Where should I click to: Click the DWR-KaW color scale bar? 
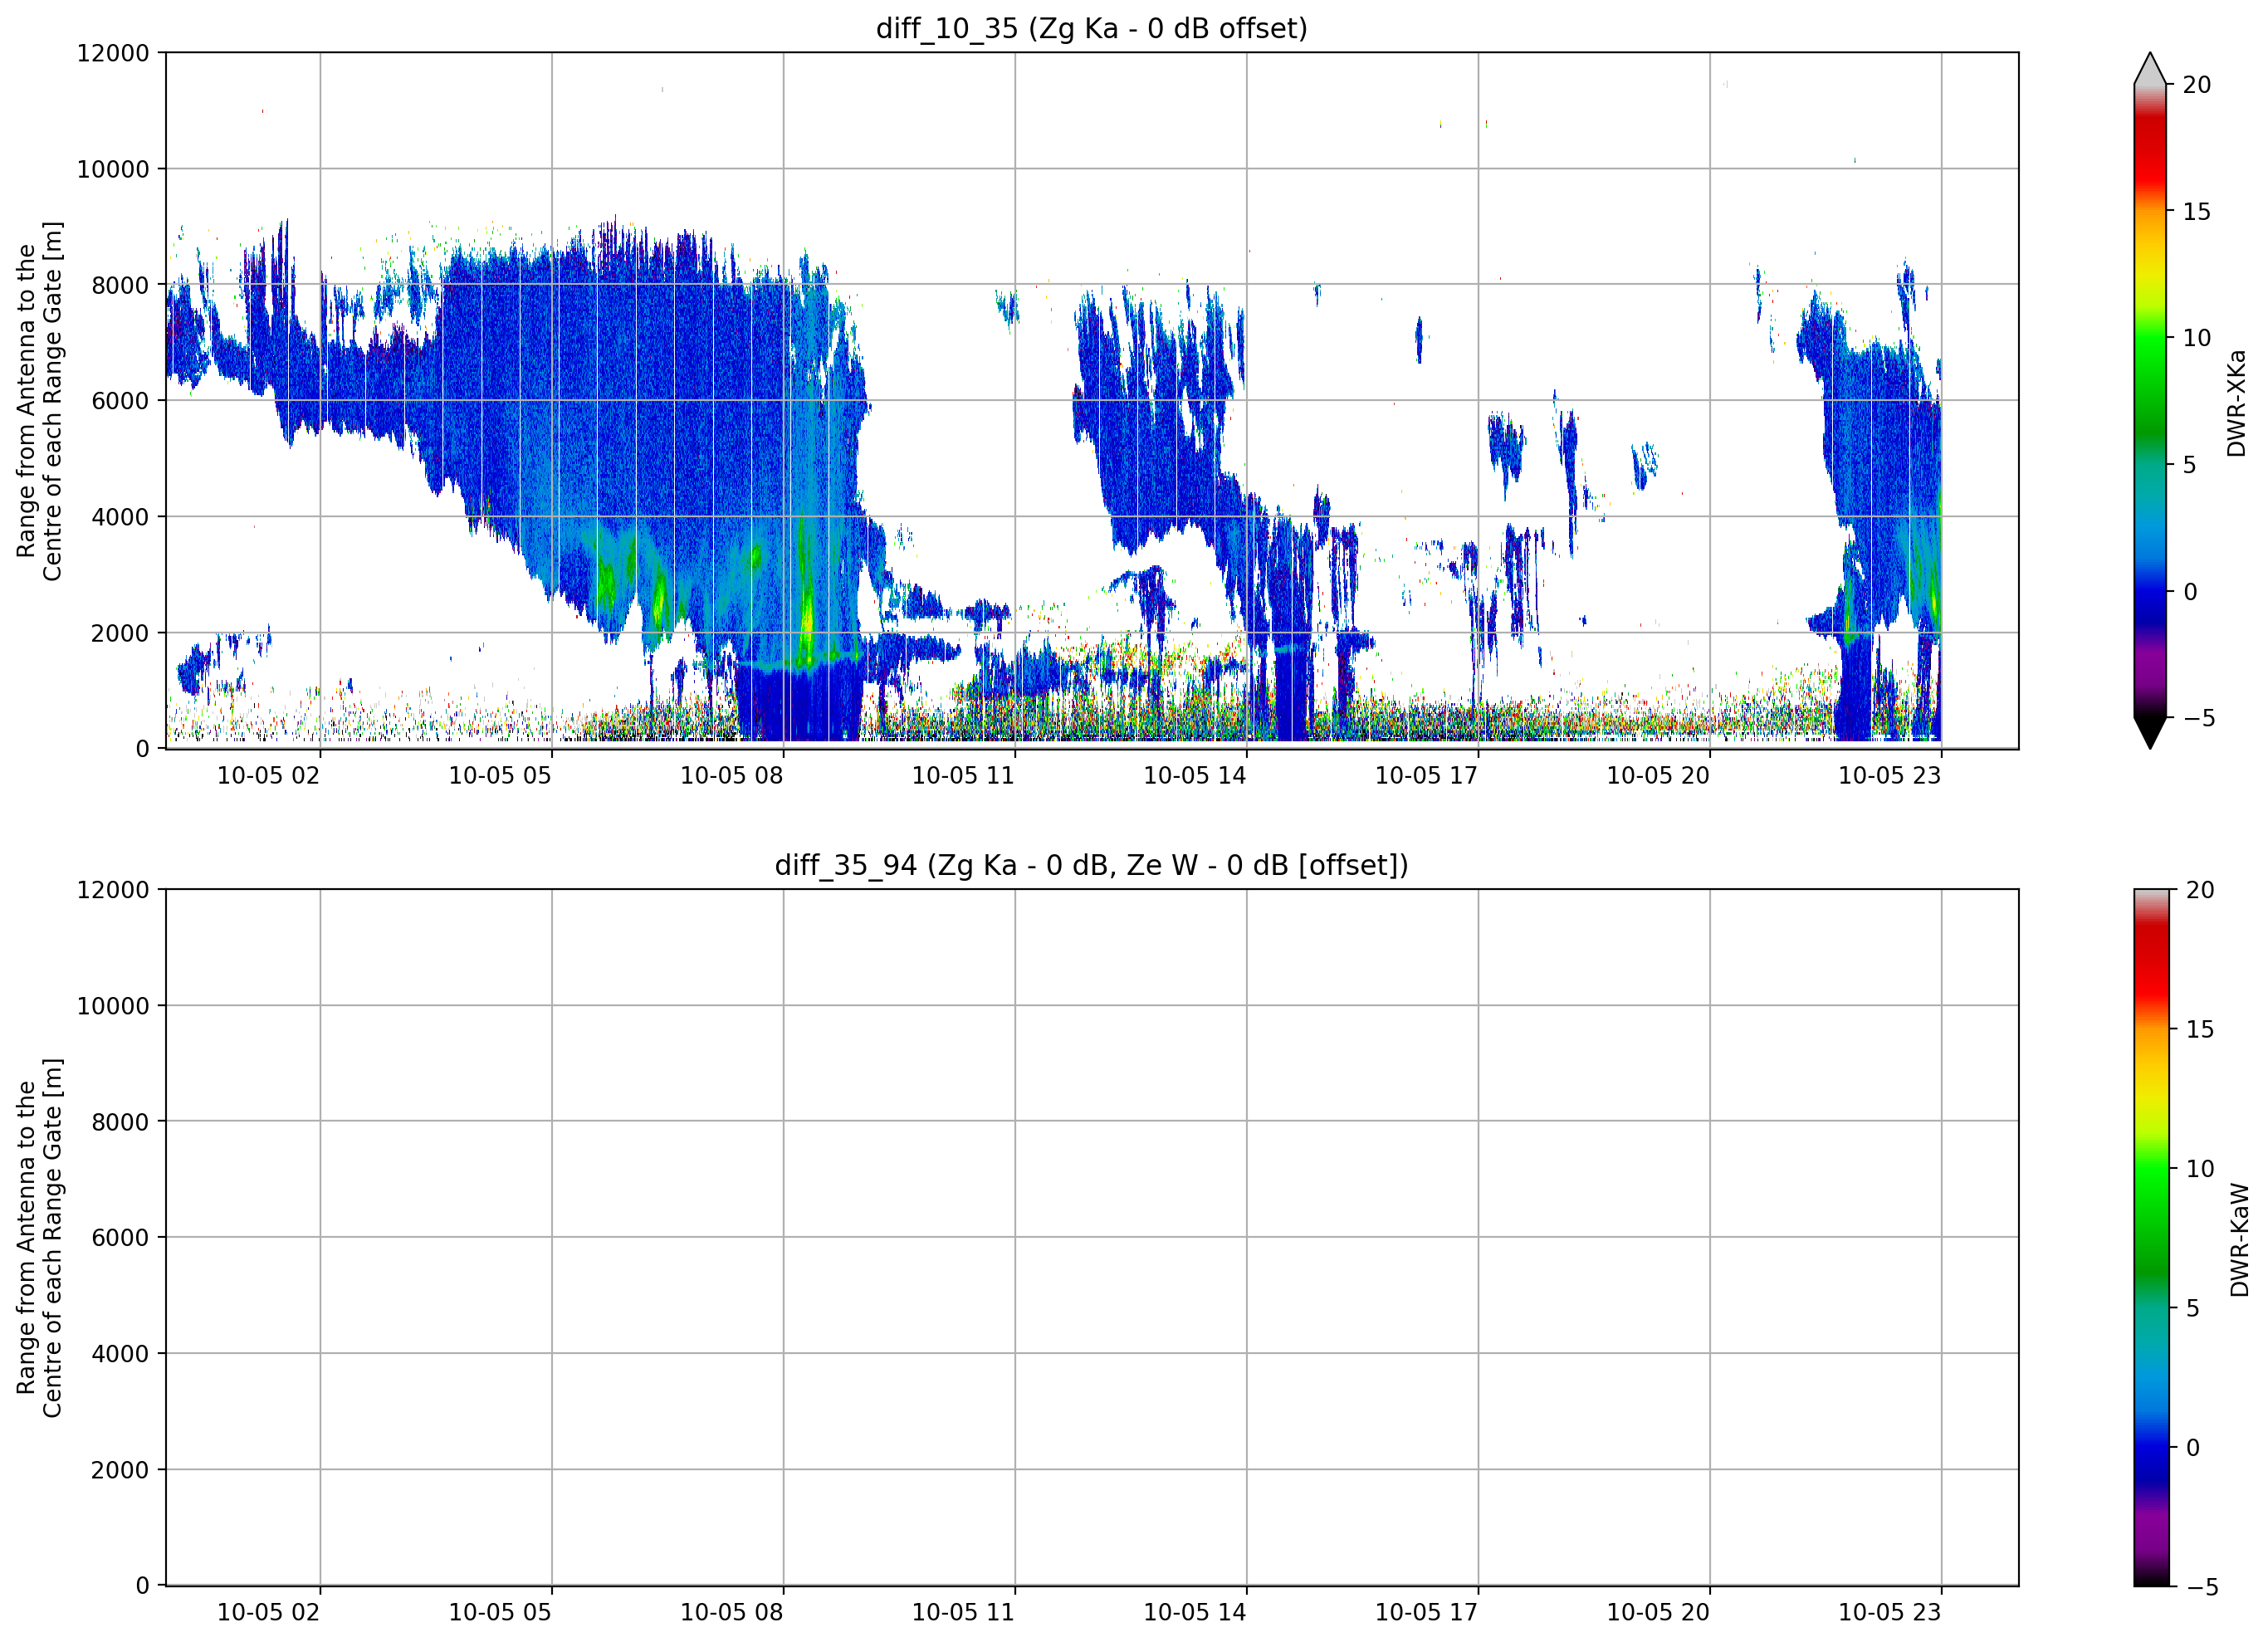coord(2152,1238)
